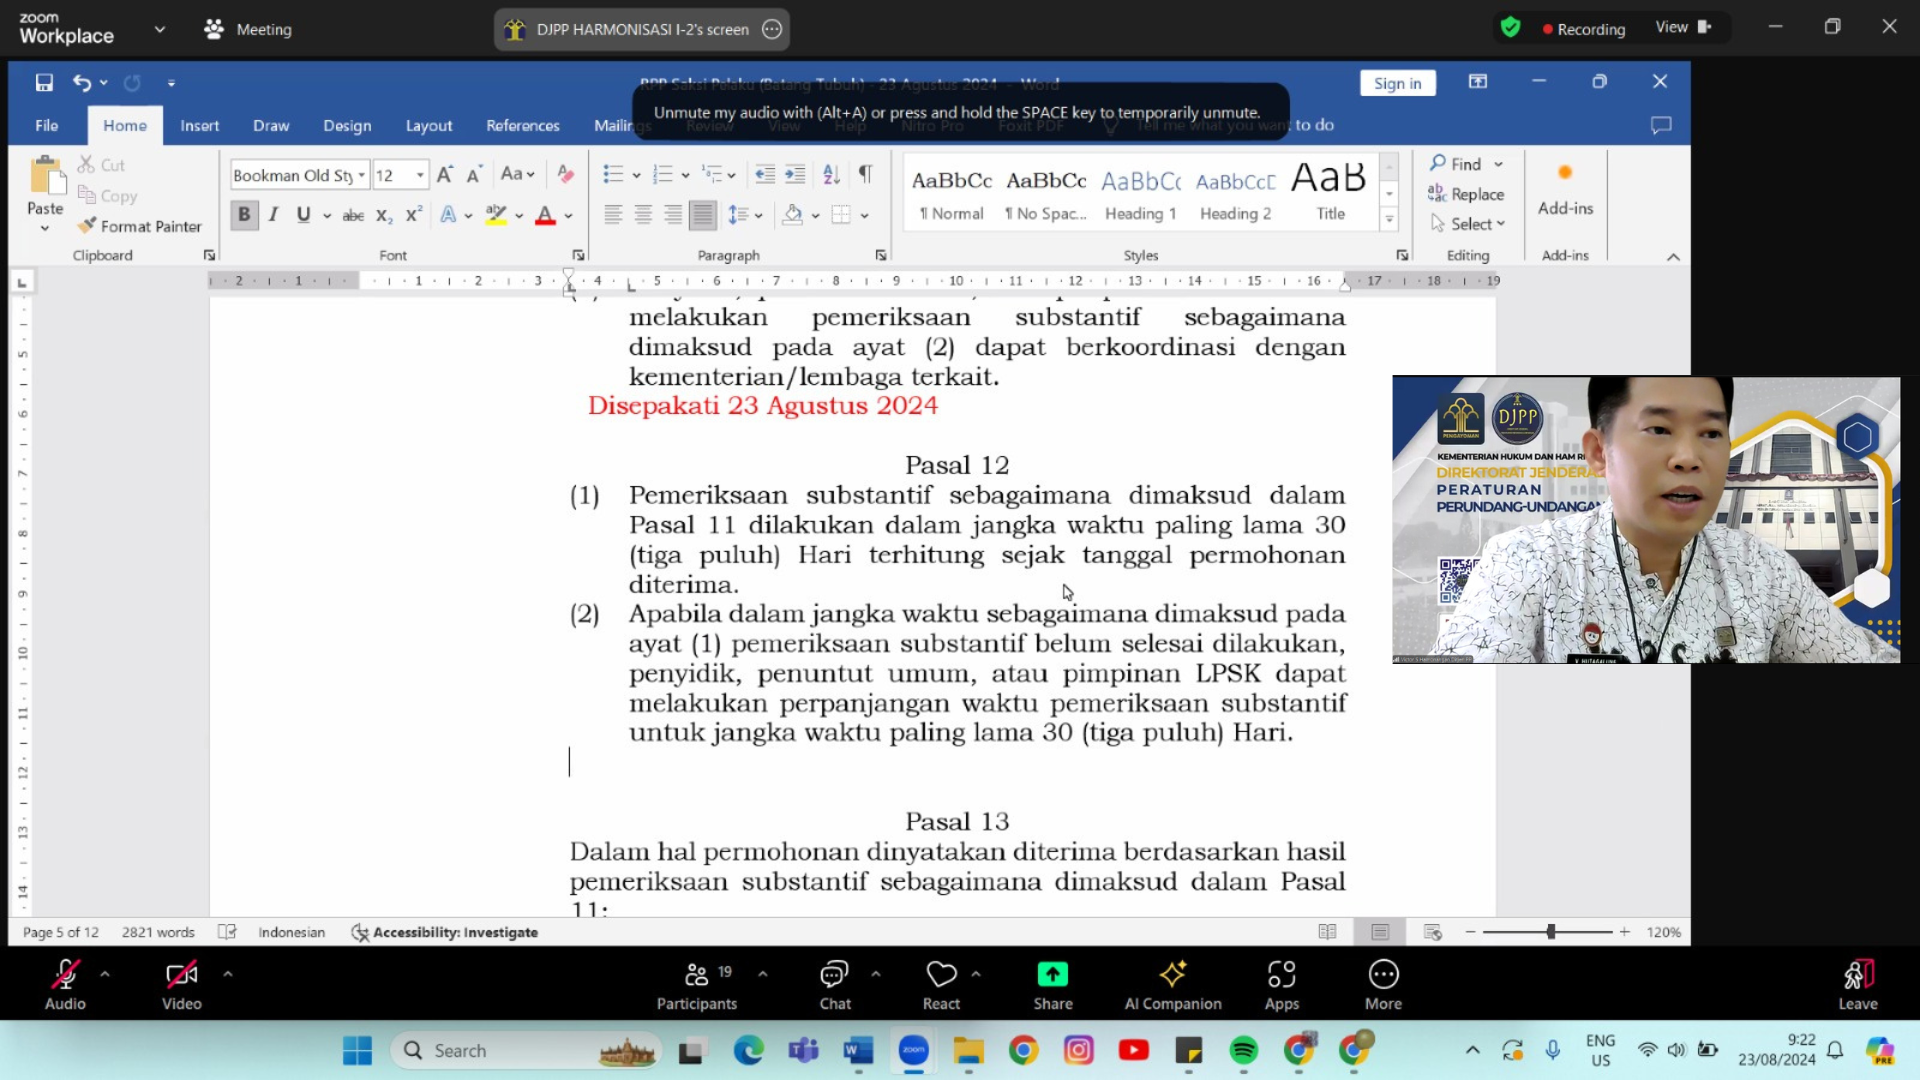
Task: Switch to Web Layout view icon
Action: [1432, 932]
